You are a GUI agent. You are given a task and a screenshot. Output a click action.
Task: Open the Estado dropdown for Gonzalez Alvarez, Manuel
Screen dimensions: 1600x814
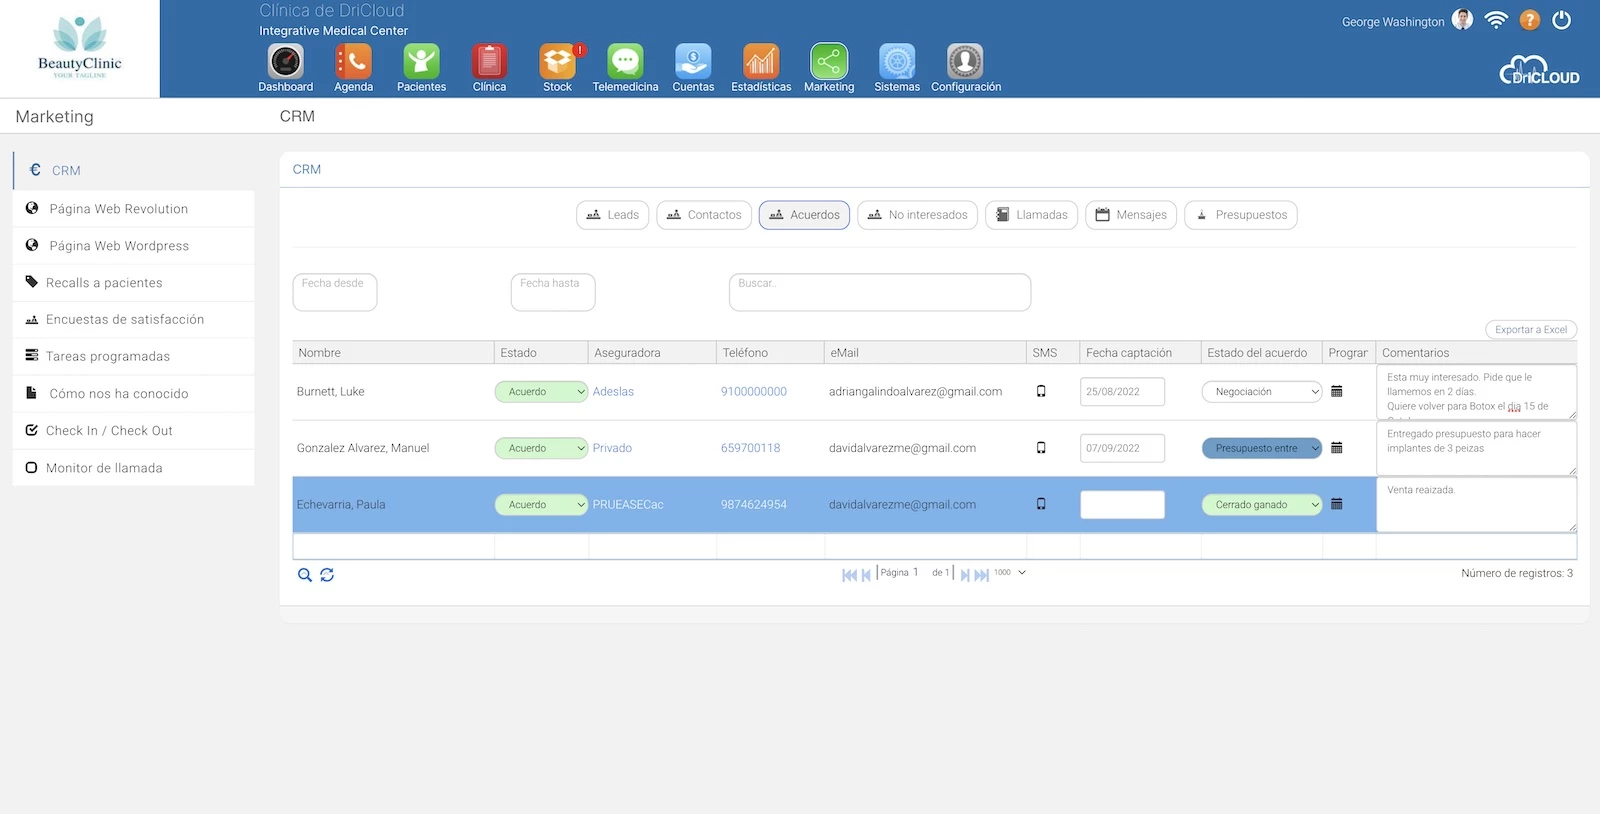(541, 448)
